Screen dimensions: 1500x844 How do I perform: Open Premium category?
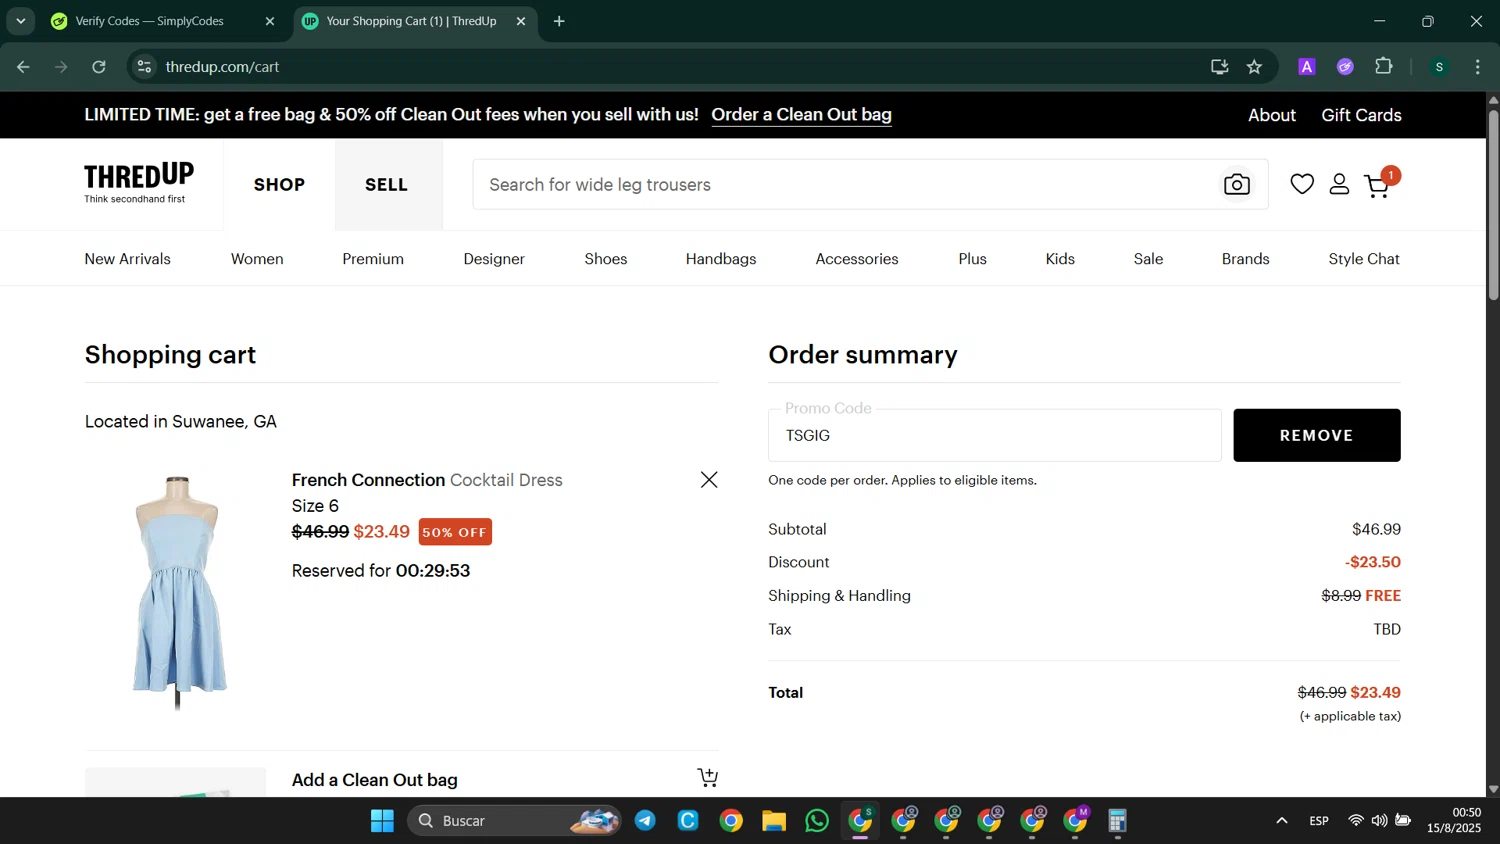(x=373, y=259)
